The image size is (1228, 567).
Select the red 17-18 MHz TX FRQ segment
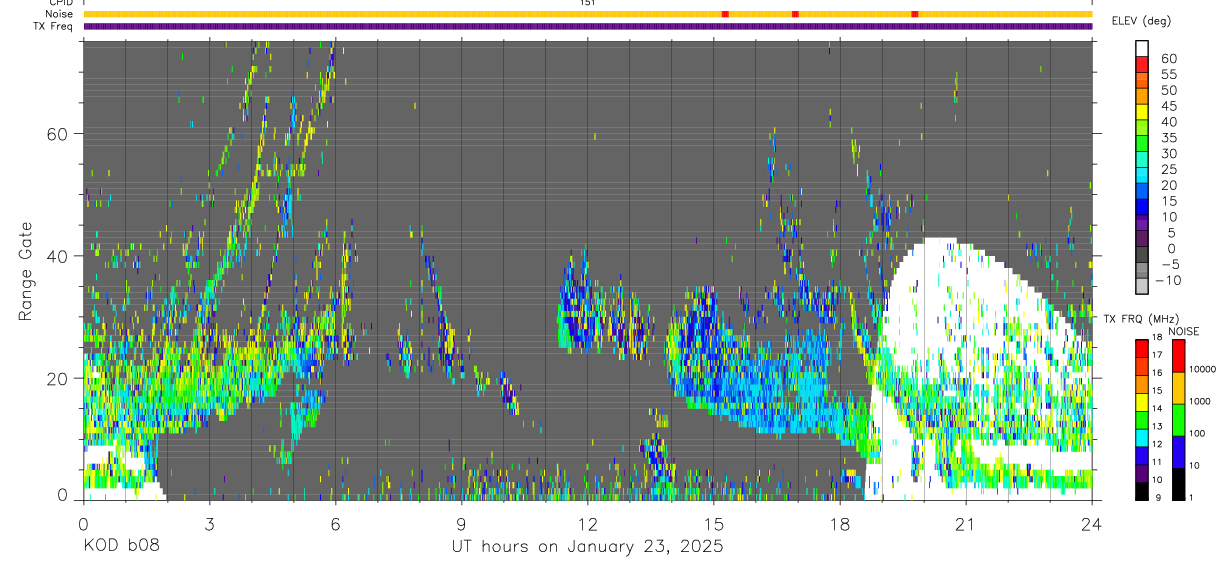tap(1142, 348)
